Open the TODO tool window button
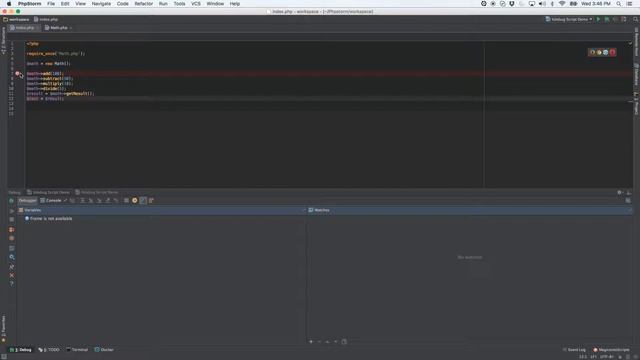This screenshot has height=360, width=640. (x=49, y=350)
